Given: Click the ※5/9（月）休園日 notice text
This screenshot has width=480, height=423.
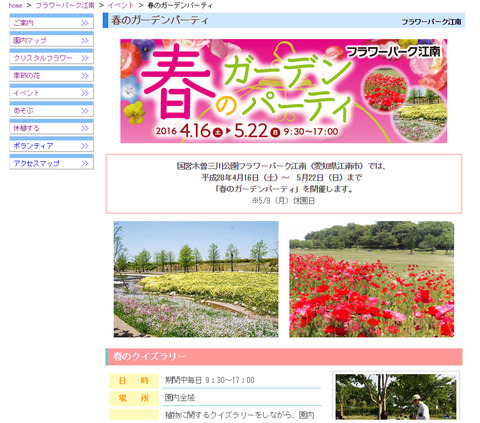Looking at the screenshot, I should coord(283,201).
